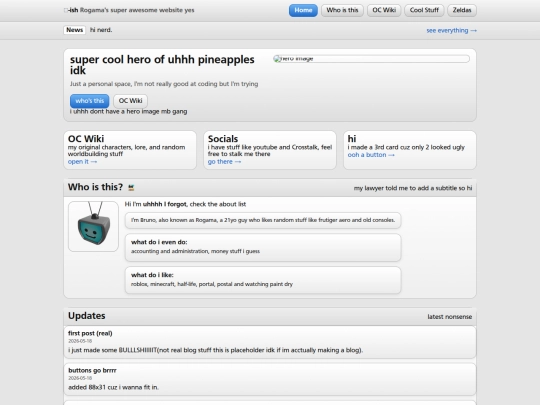The height and width of the screenshot is (405, 540).
Task: Click the small emoji icon beside 'Who is this?'
Action: [x=131, y=188]
